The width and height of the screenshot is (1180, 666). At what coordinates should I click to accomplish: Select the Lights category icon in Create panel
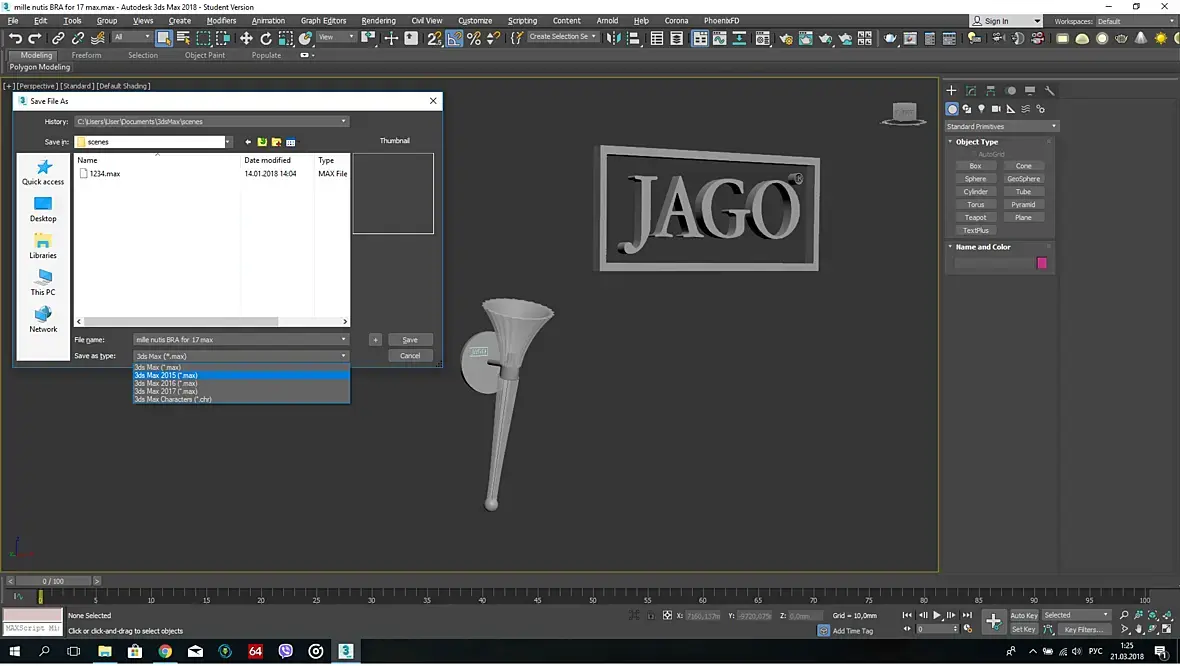click(981, 109)
